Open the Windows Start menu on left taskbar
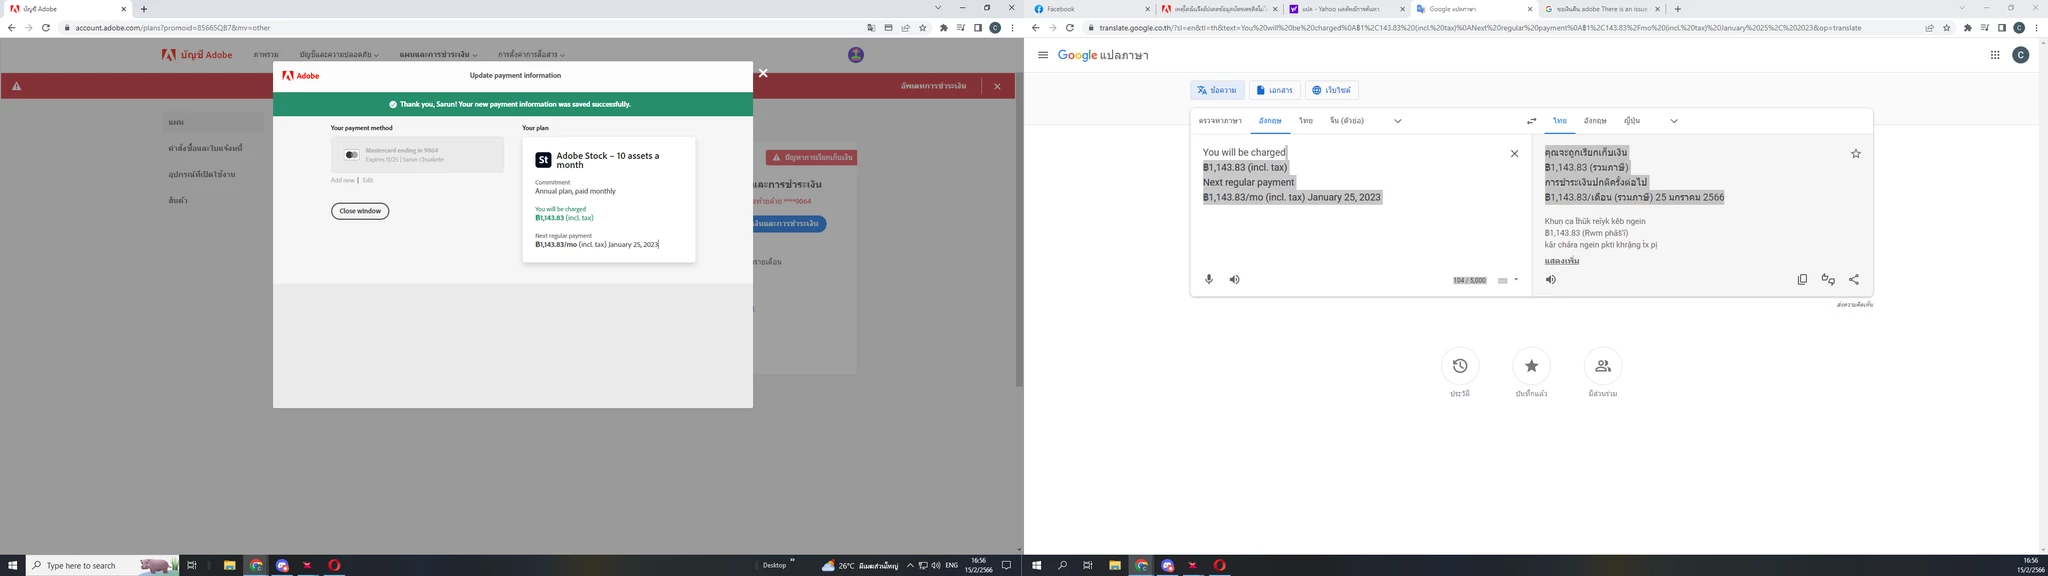Image resolution: width=2048 pixels, height=576 pixels. tap(13, 566)
